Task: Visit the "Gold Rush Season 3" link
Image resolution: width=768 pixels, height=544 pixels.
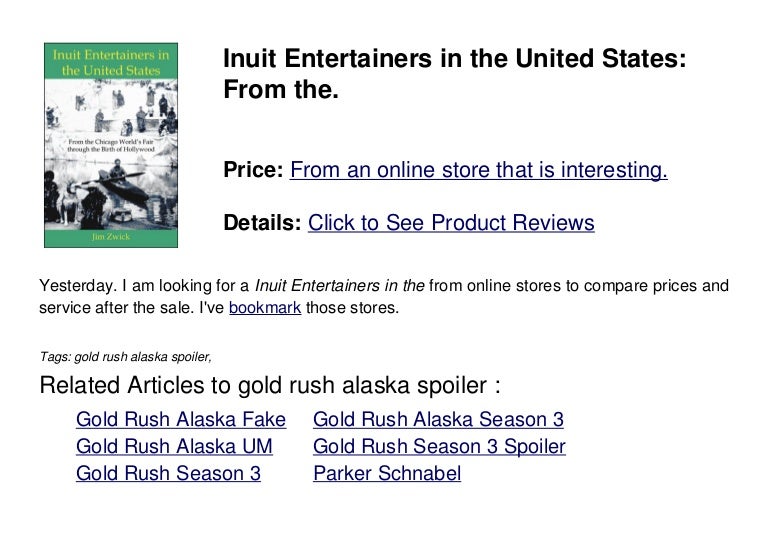Action: tap(168, 474)
